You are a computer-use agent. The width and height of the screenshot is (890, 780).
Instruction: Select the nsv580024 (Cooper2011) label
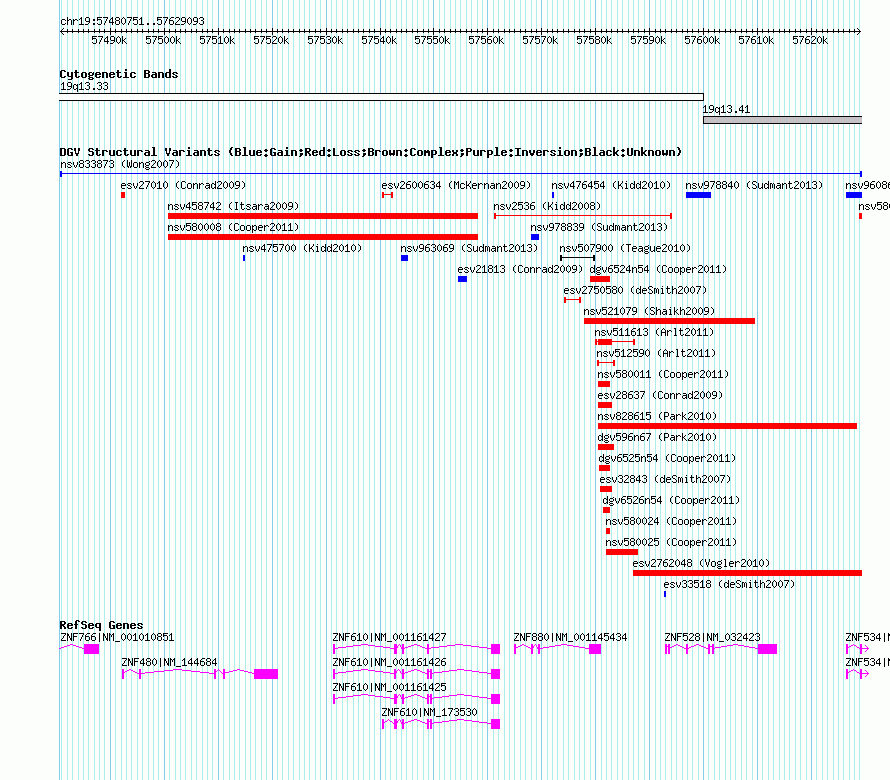671,522
